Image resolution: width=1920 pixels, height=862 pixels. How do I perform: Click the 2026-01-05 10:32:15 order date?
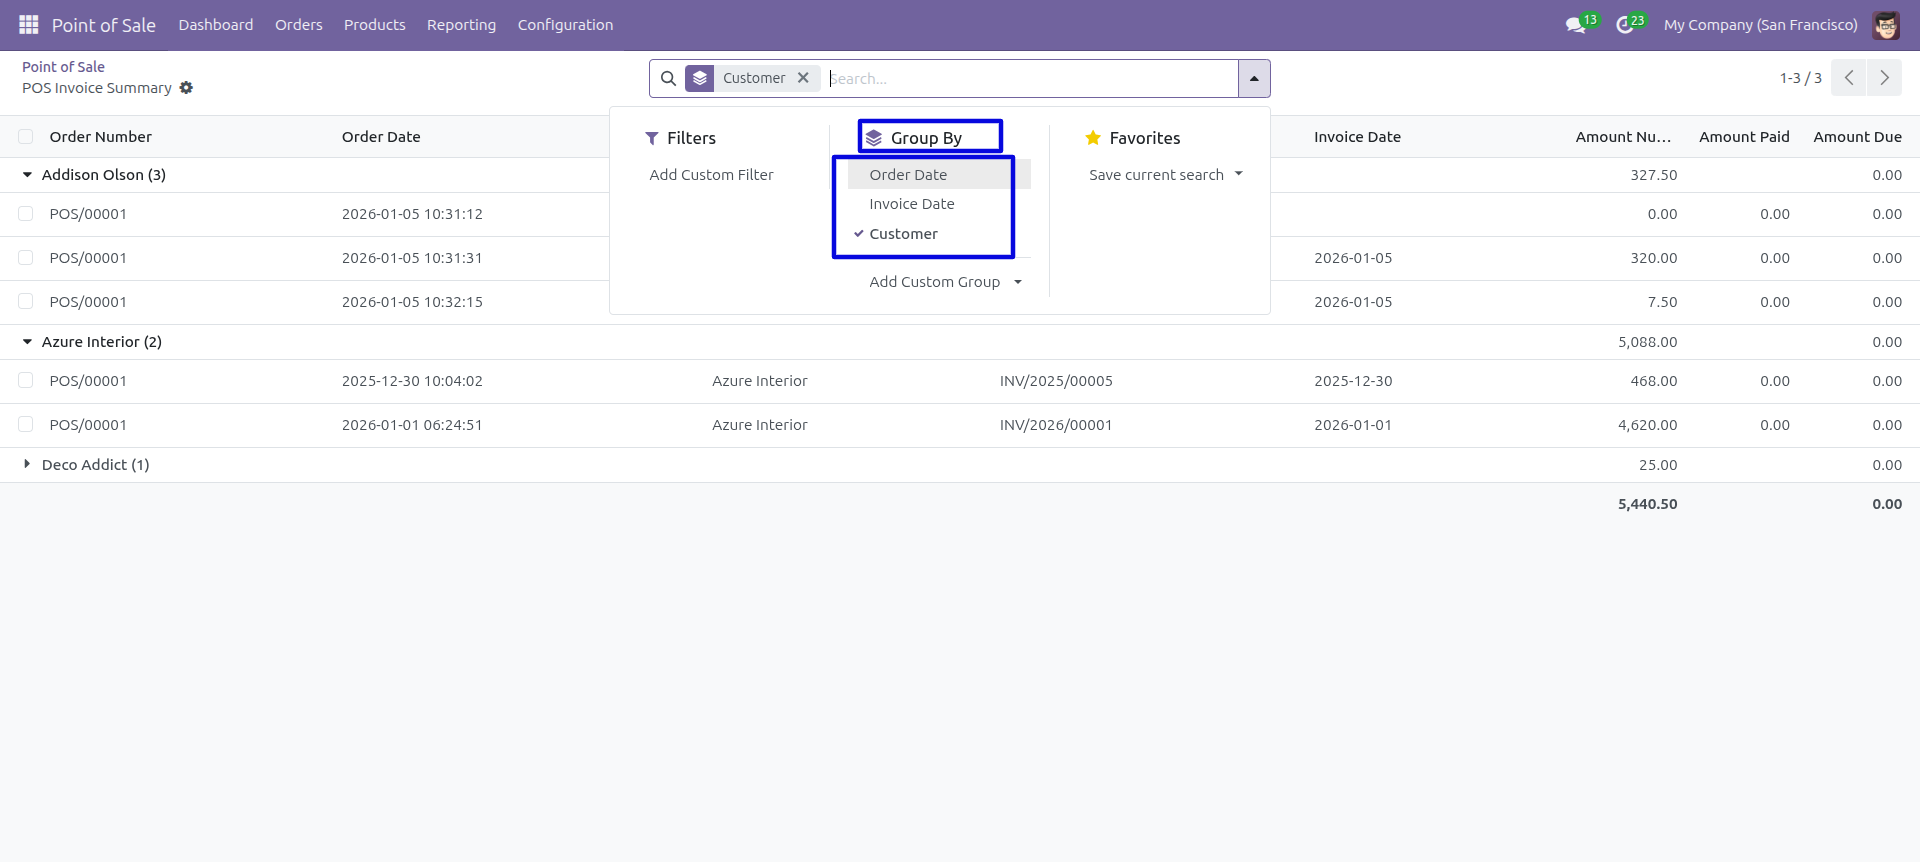coord(412,302)
